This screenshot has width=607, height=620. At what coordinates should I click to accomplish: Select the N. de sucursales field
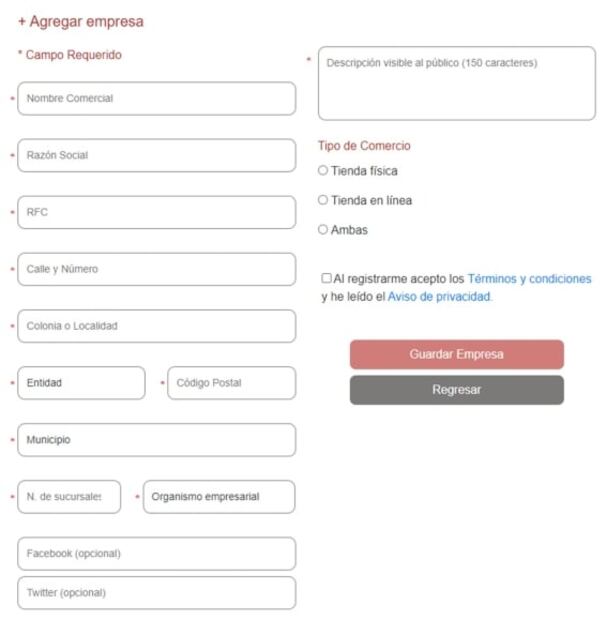coord(69,497)
